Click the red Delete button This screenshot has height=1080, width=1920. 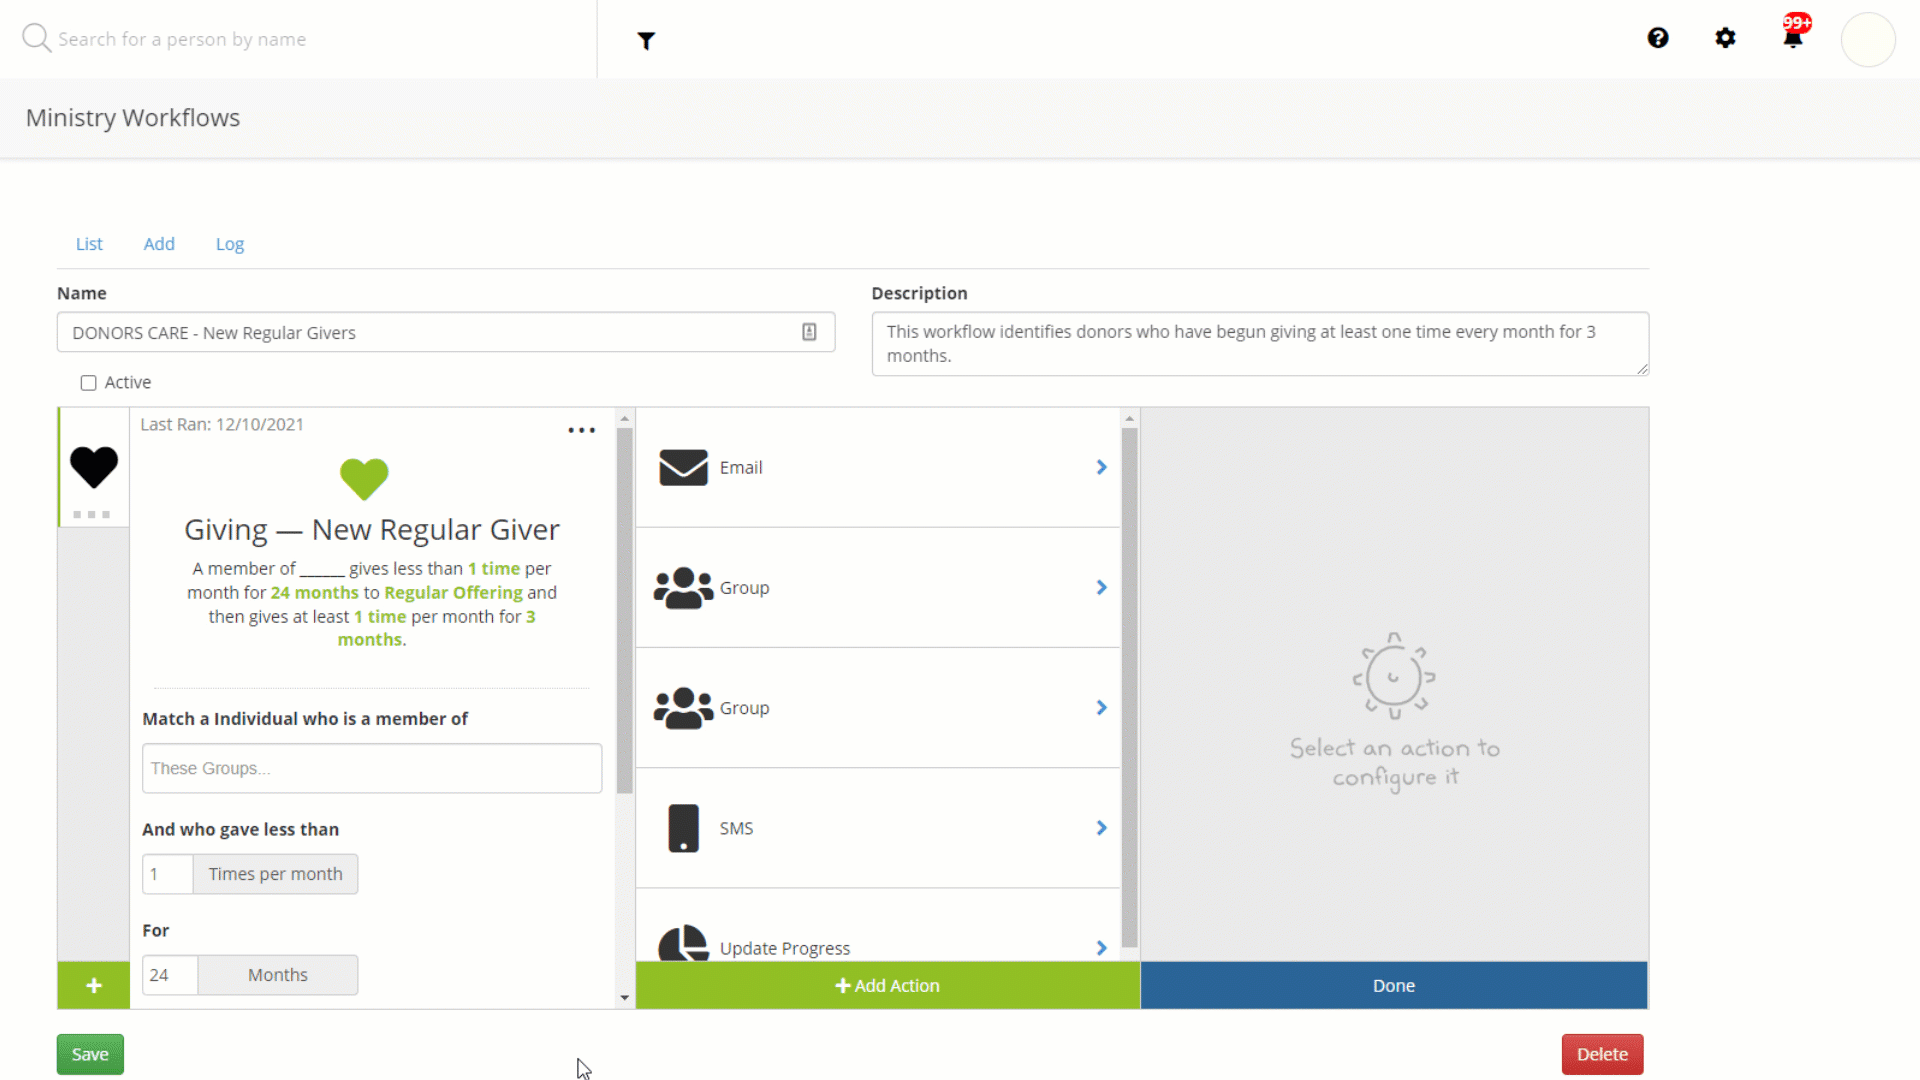click(x=1602, y=1054)
